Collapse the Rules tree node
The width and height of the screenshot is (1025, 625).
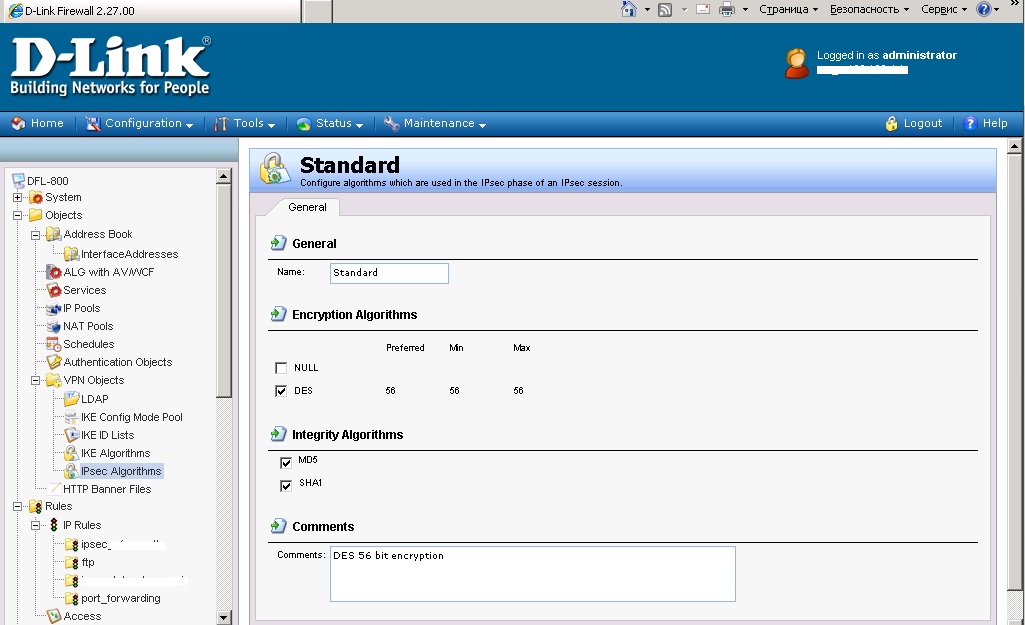18,506
